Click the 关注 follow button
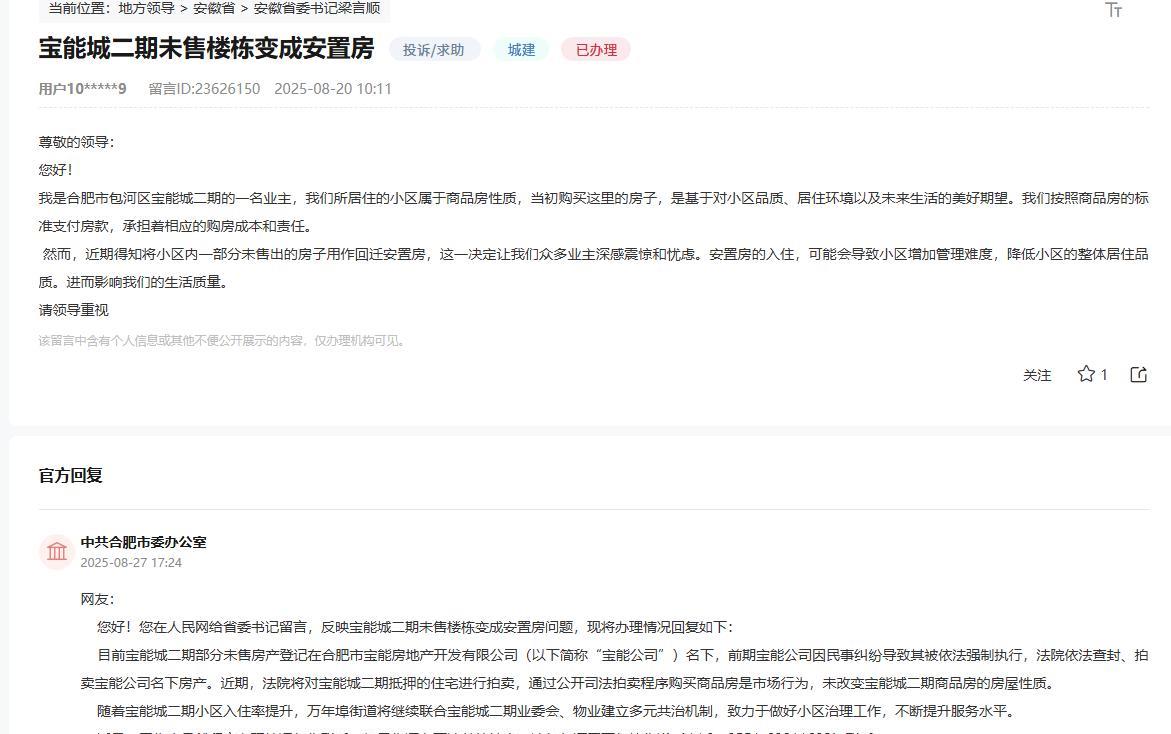Image resolution: width=1171 pixels, height=734 pixels. 1037,375
